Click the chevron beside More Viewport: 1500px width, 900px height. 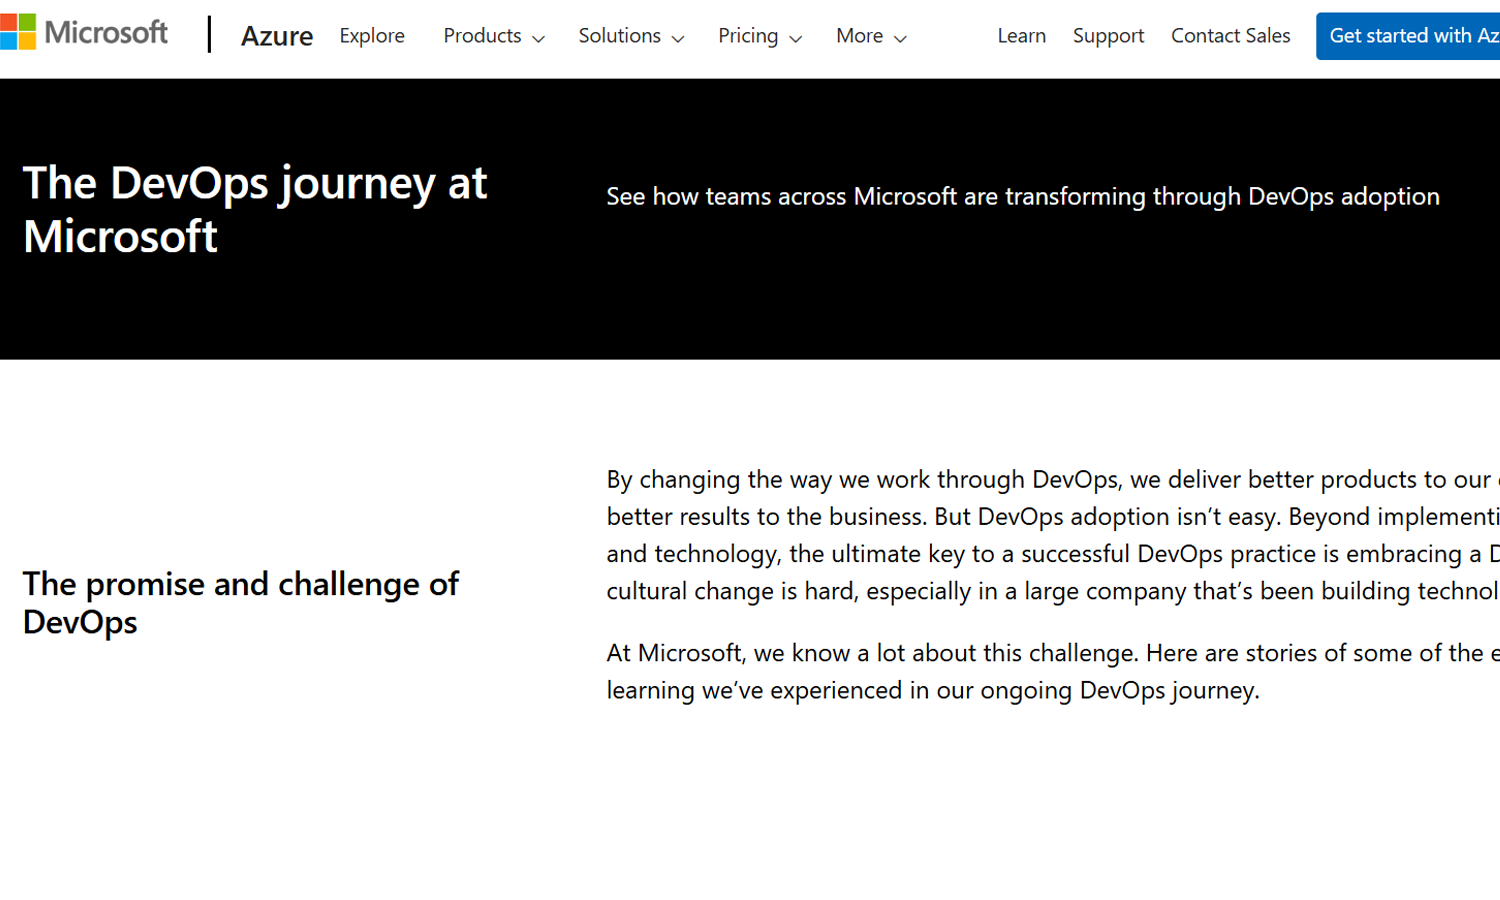tap(900, 39)
